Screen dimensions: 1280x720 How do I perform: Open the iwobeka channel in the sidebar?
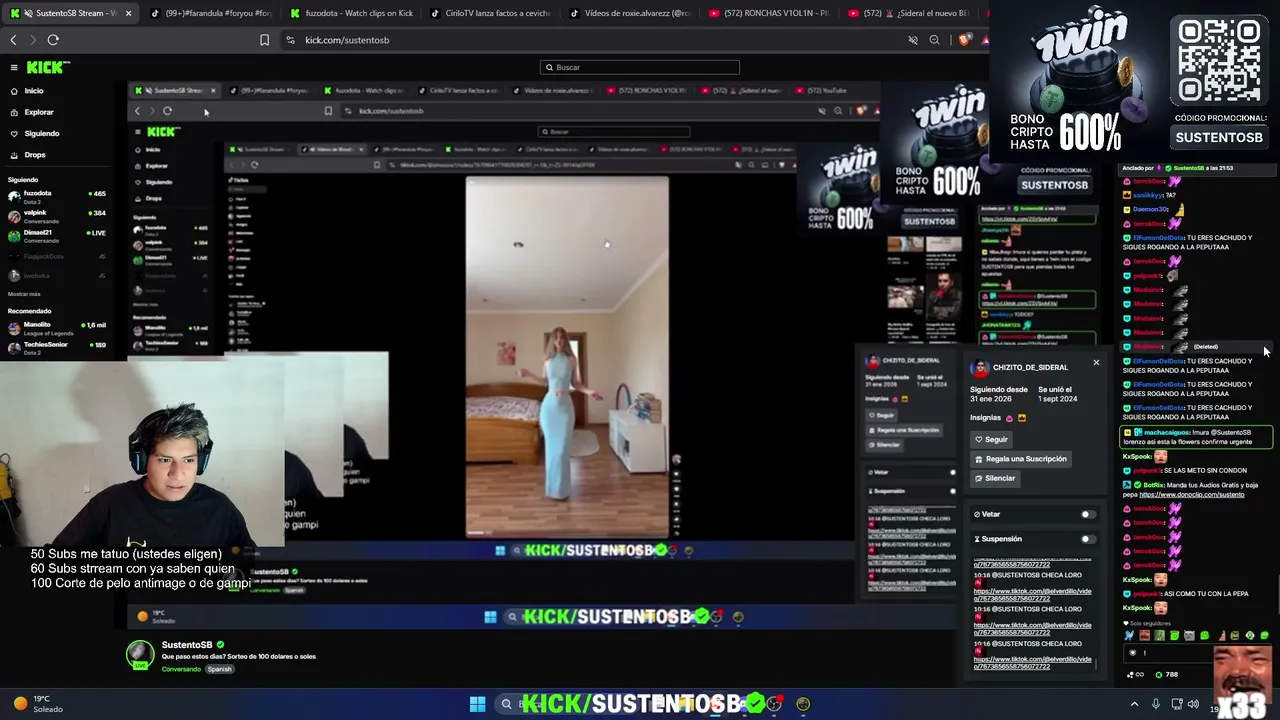[x=56, y=274]
